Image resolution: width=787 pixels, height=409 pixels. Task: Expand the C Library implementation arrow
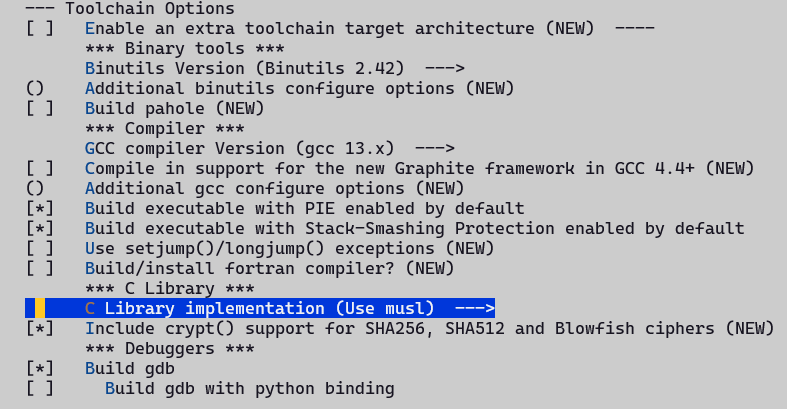[475, 308]
